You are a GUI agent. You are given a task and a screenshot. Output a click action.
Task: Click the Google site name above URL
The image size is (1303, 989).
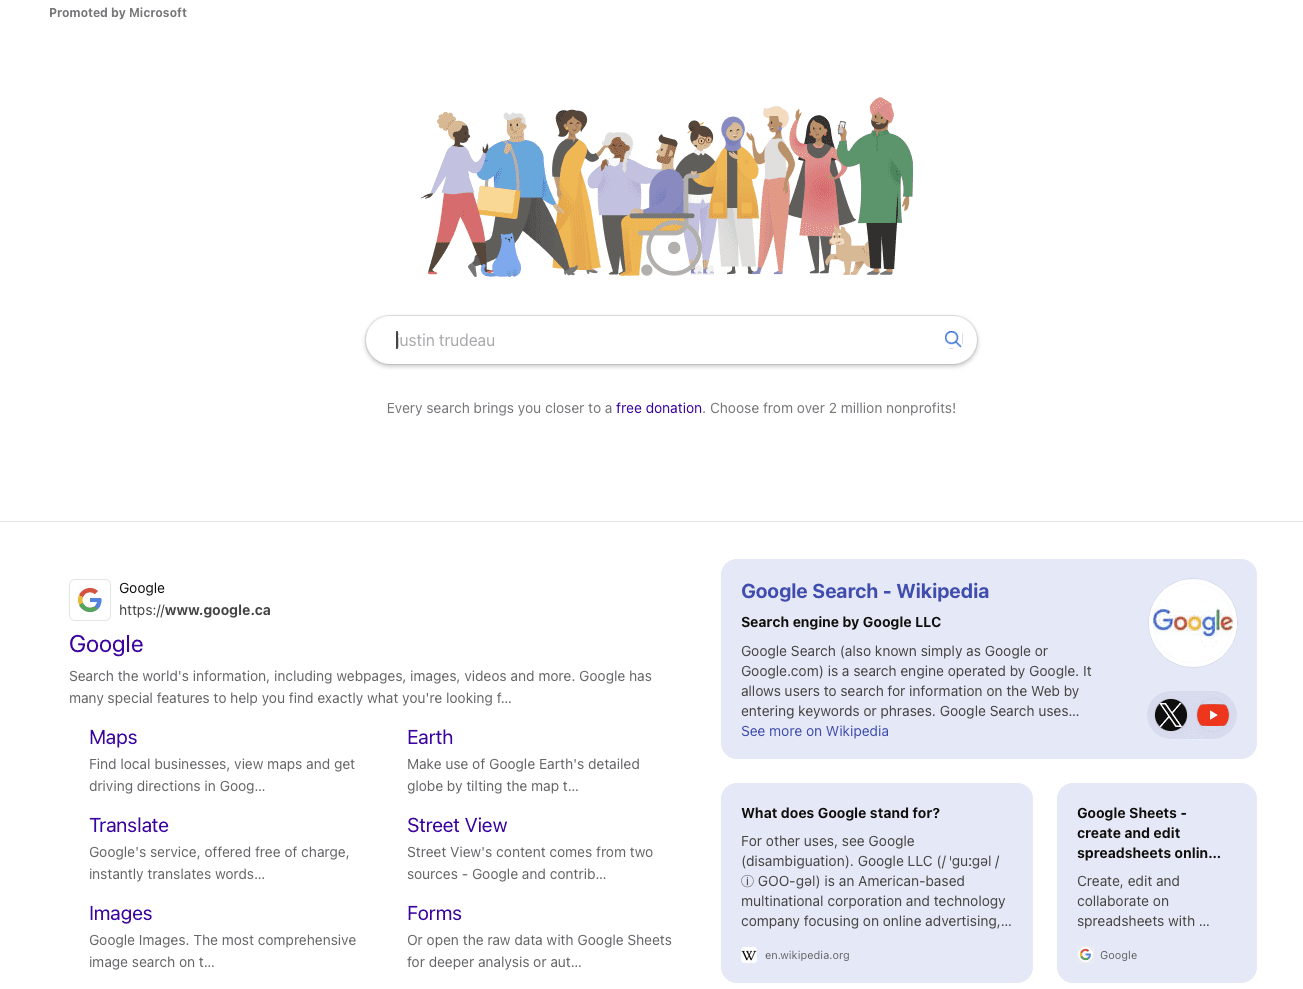point(142,588)
